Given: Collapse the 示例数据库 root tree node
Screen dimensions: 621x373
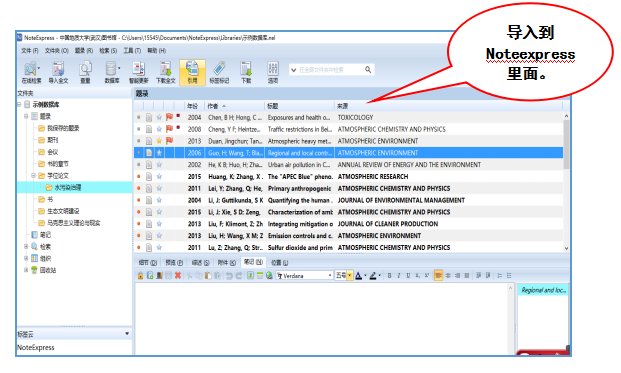Looking at the screenshot, I should pos(19,105).
